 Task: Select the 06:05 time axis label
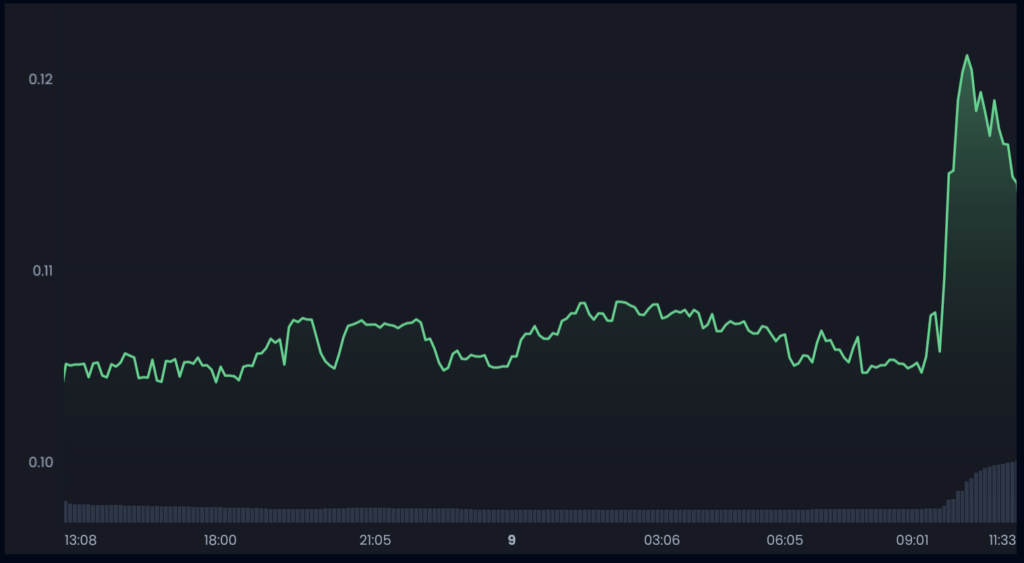[x=785, y=540]
